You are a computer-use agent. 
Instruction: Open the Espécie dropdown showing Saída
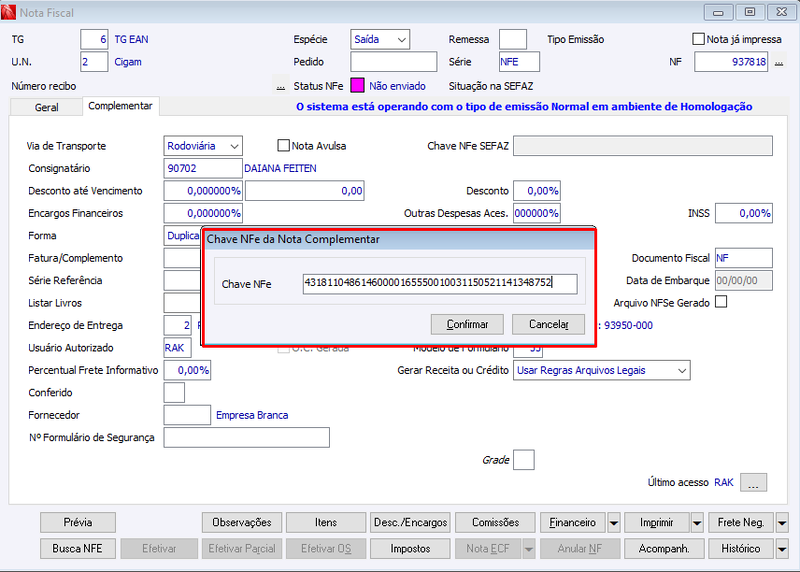pos(380,39)
